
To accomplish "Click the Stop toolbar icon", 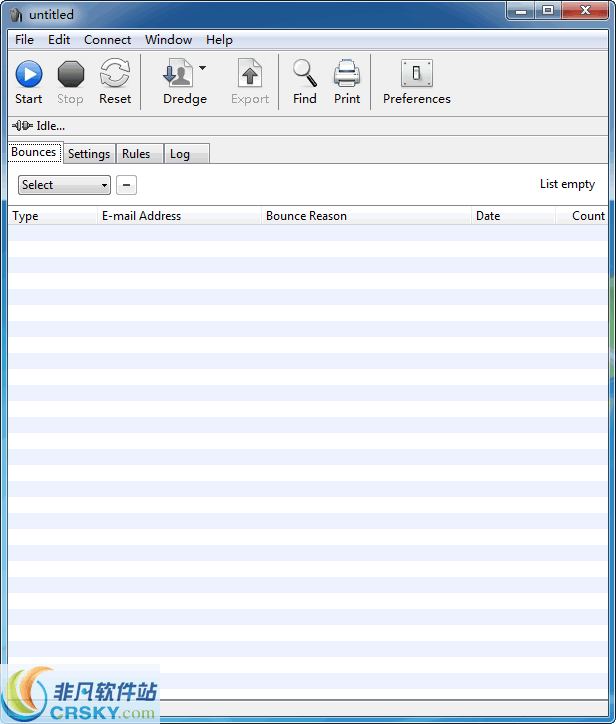I will click(x=71, y=74).
